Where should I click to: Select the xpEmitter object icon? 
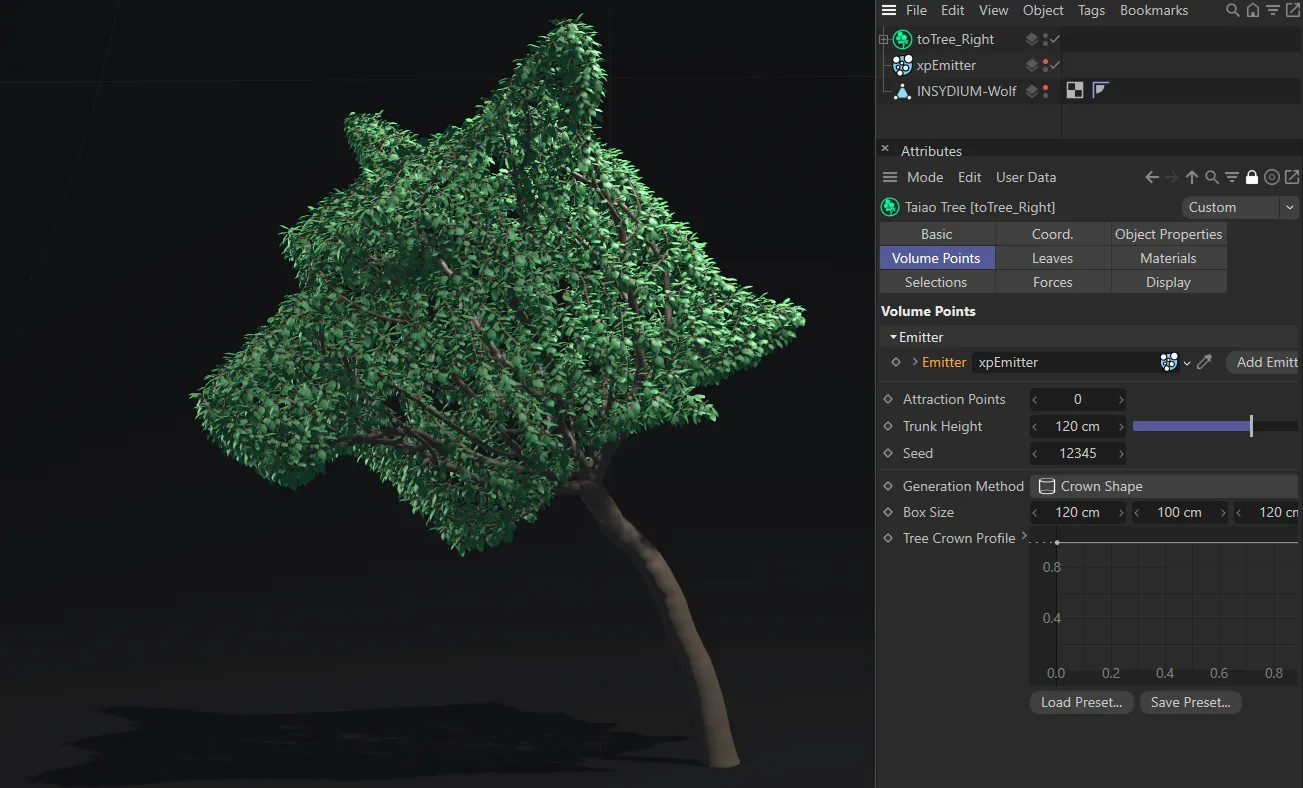(902, 65)
